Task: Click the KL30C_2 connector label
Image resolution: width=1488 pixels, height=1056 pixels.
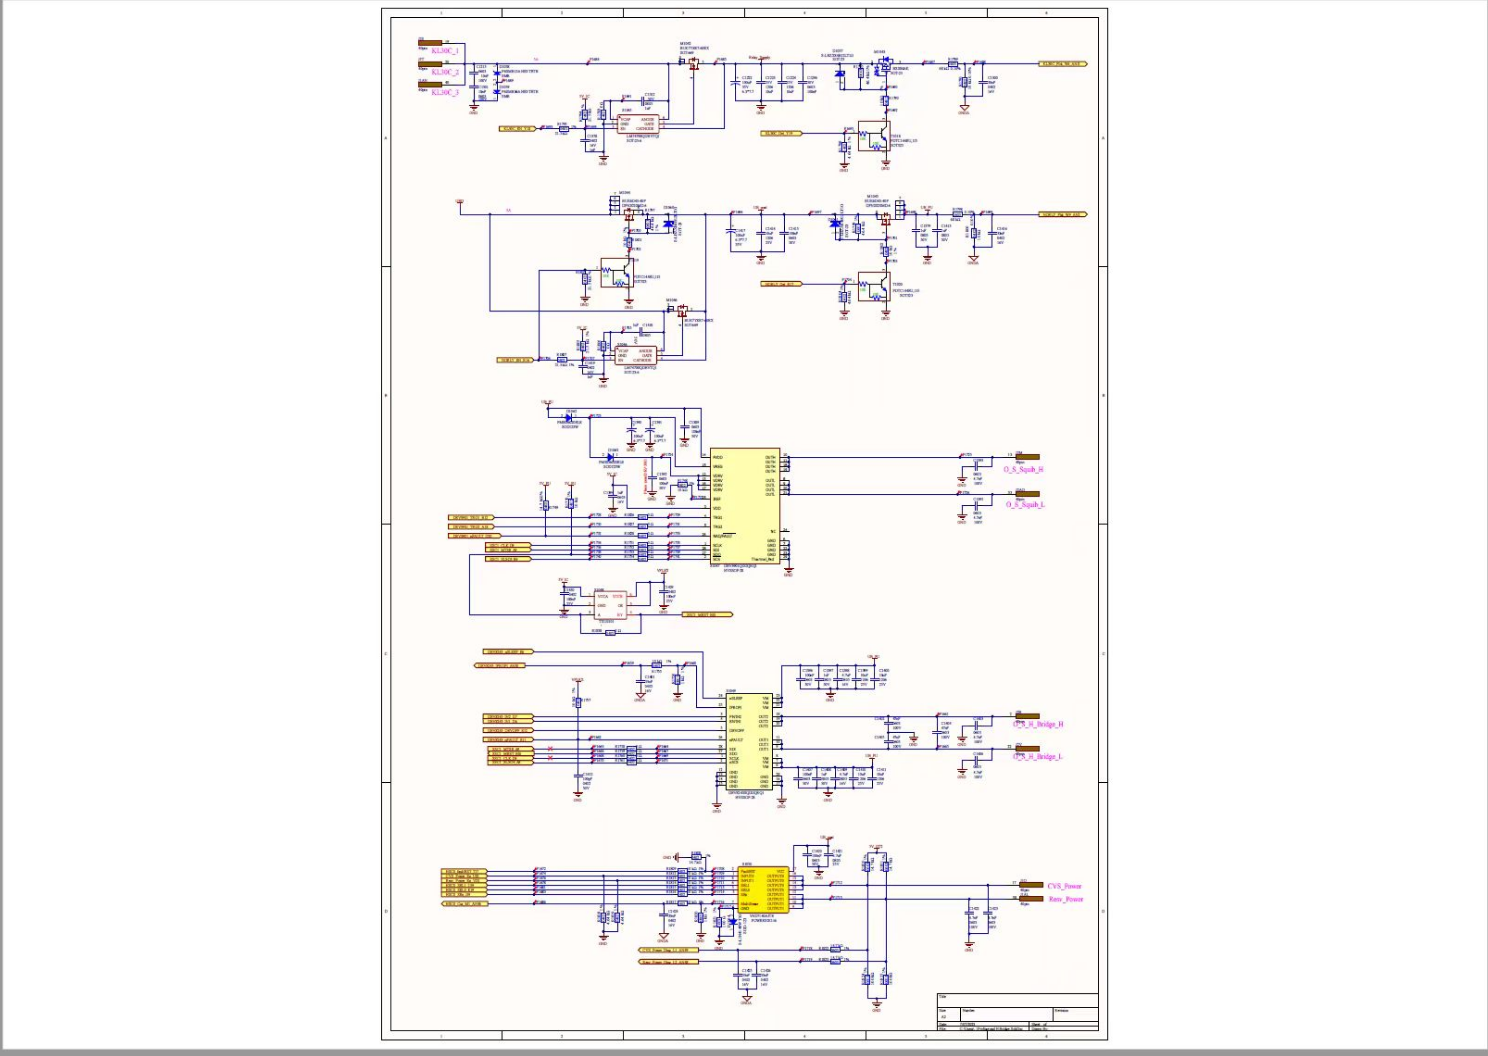Action: coord(445,72)
